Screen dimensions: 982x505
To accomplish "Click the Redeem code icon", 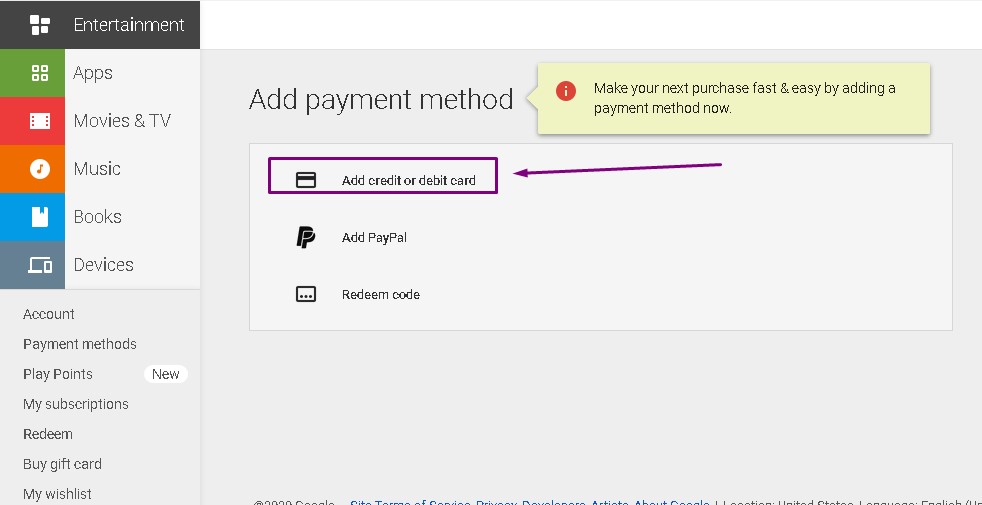I will click(x=306, y=294).
